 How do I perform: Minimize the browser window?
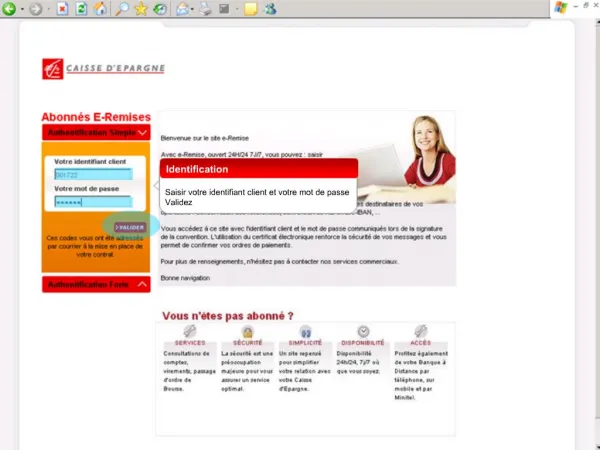click(x=576, y=7)
